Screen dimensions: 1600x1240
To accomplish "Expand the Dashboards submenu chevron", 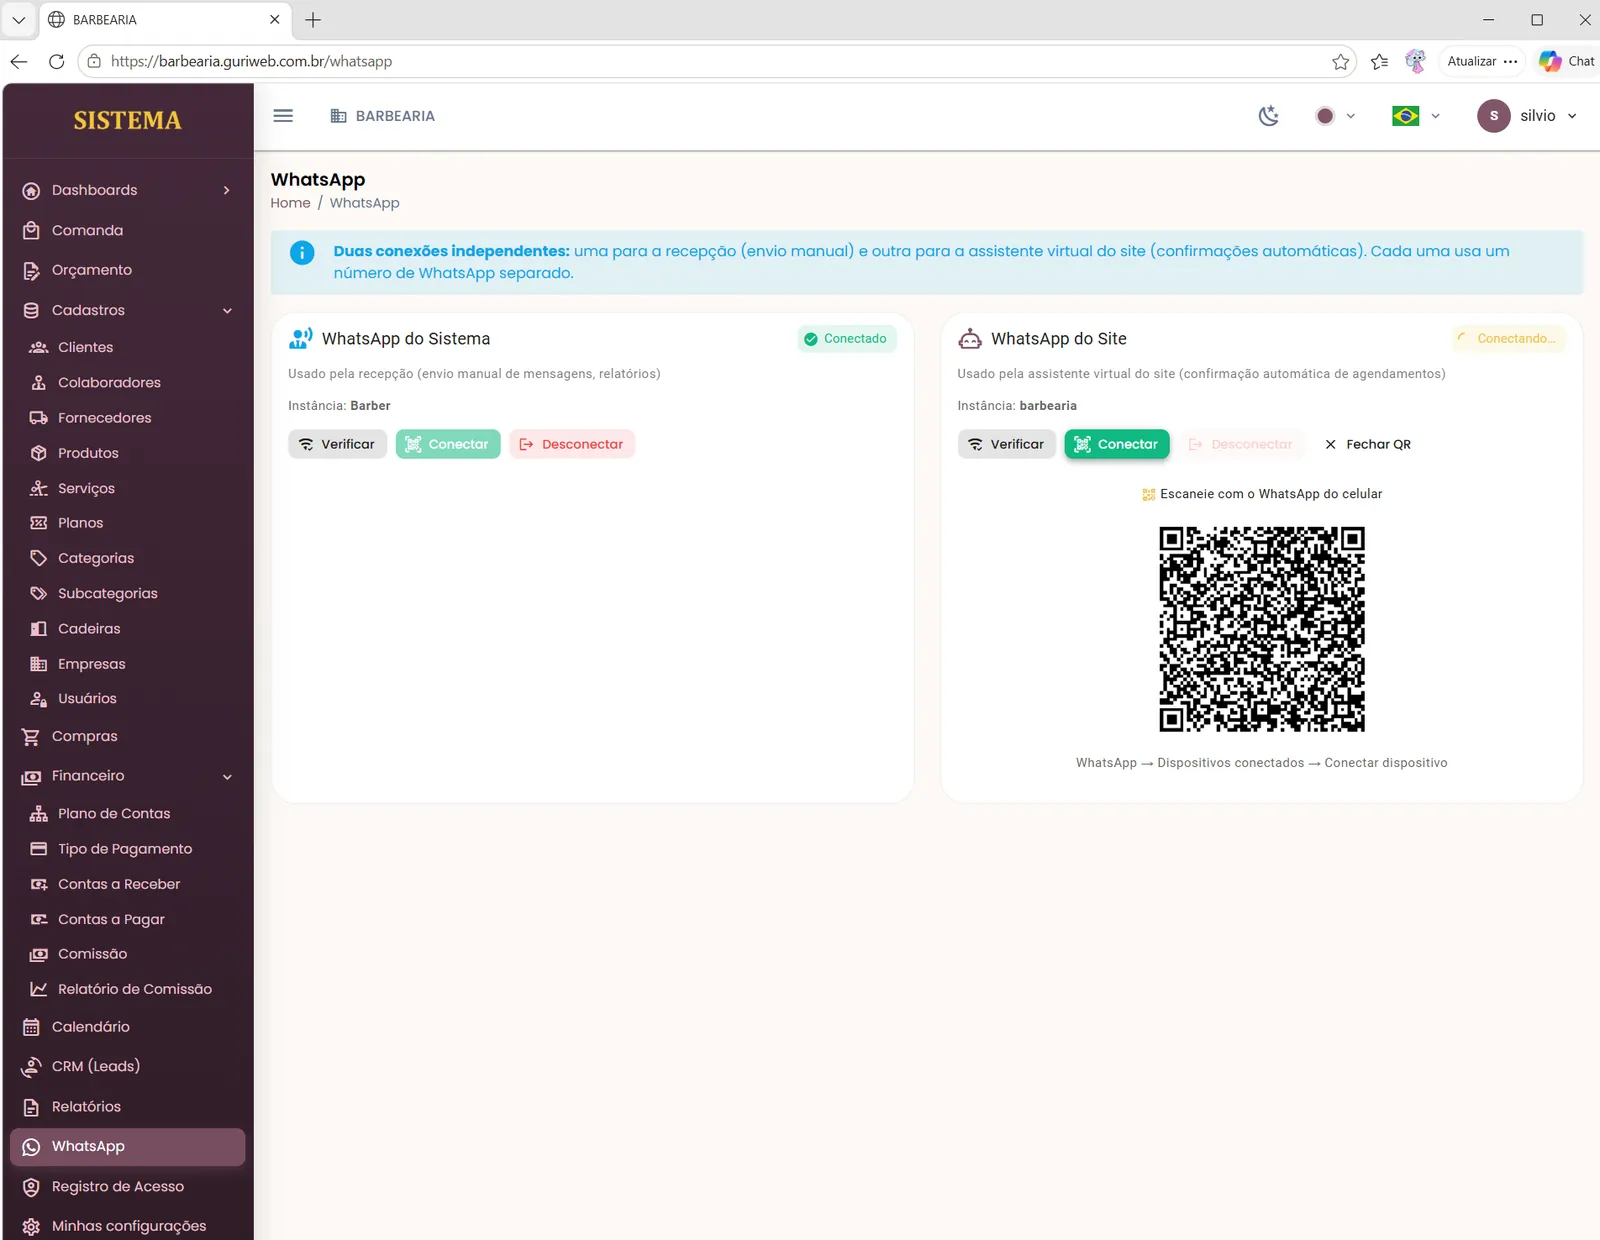I will pyautogui.click(x=227, y=190).
